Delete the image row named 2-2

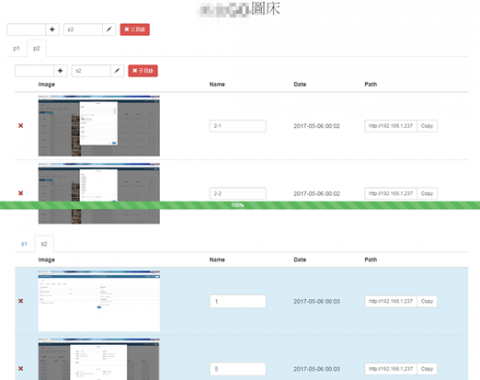21,193
